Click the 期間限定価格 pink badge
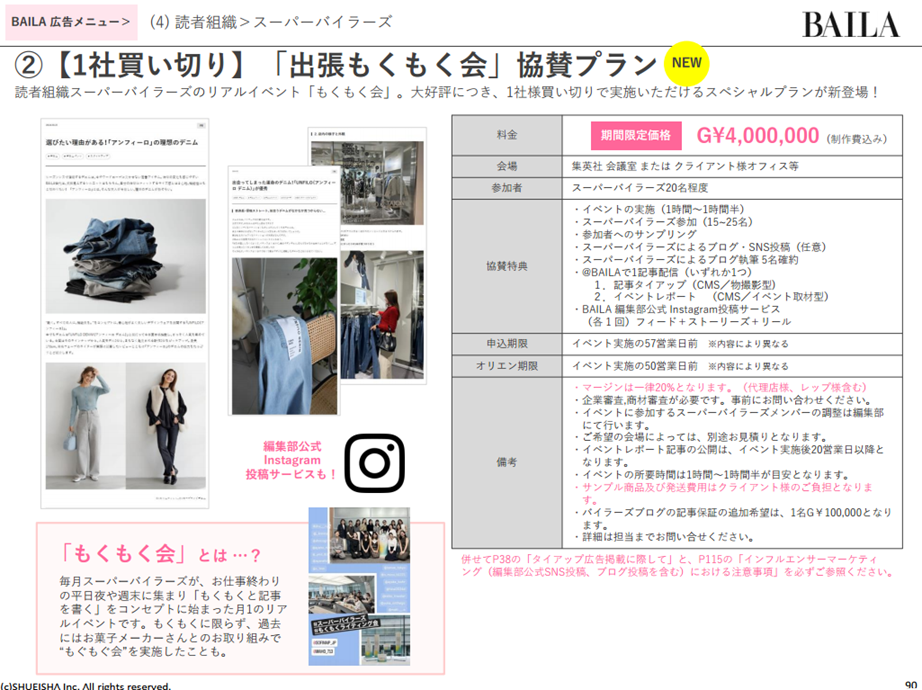922x690 pixels. (636, 135)
